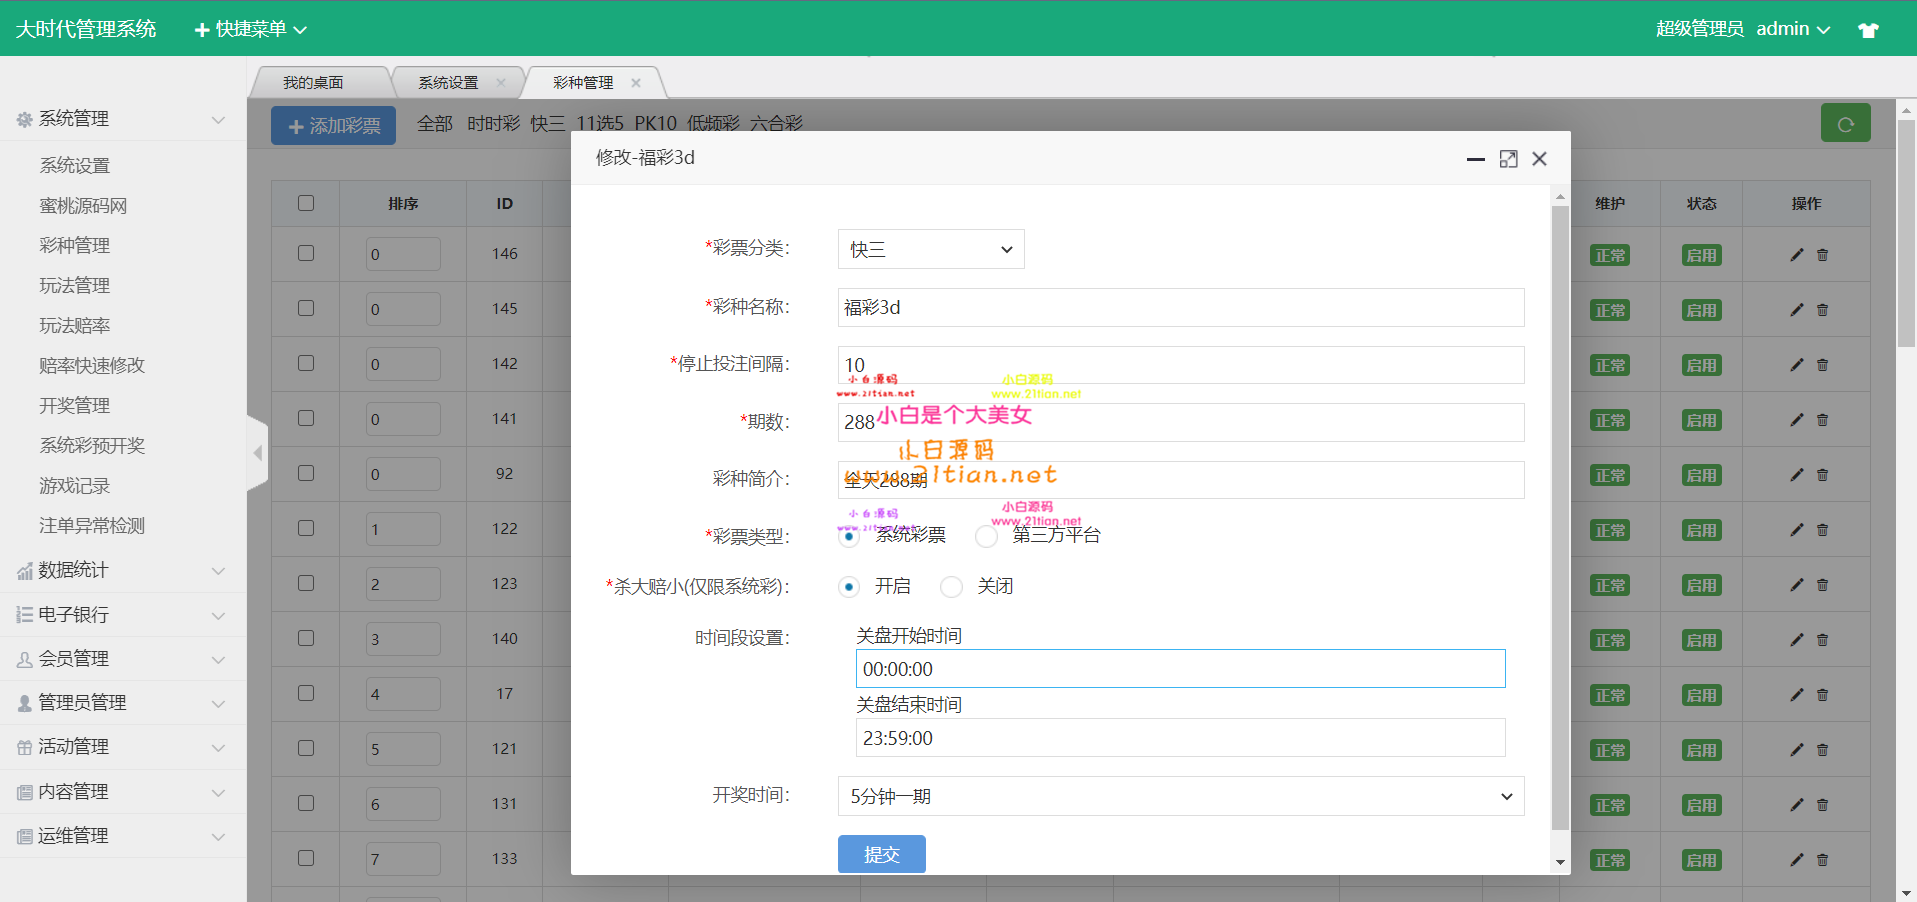Viewport: 1917px width, 902px height.
Task: Open the 开奖时间 dropdown
Action: [x=1180, y=796]
